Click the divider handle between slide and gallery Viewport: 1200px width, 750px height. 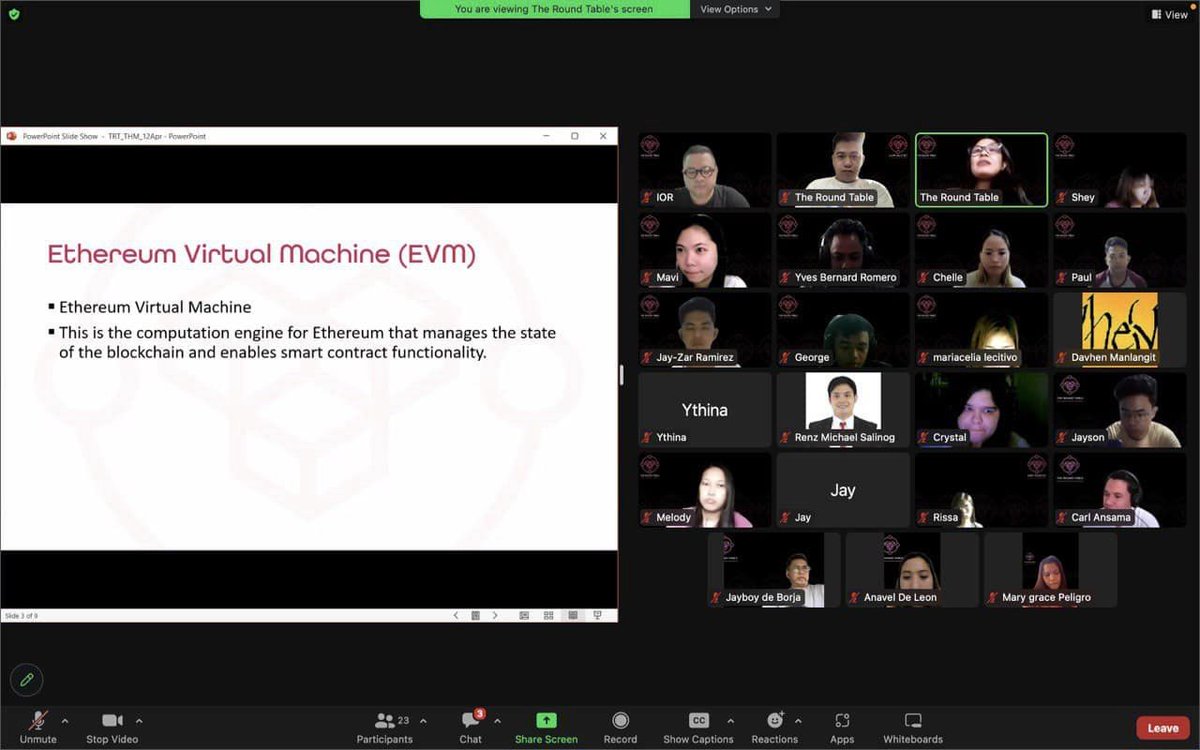pyautogui.click(x=622, y=375)
